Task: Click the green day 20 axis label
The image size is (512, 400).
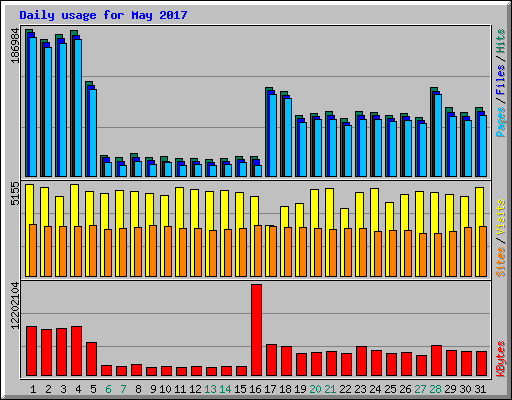Action: (x=315, y=389)
